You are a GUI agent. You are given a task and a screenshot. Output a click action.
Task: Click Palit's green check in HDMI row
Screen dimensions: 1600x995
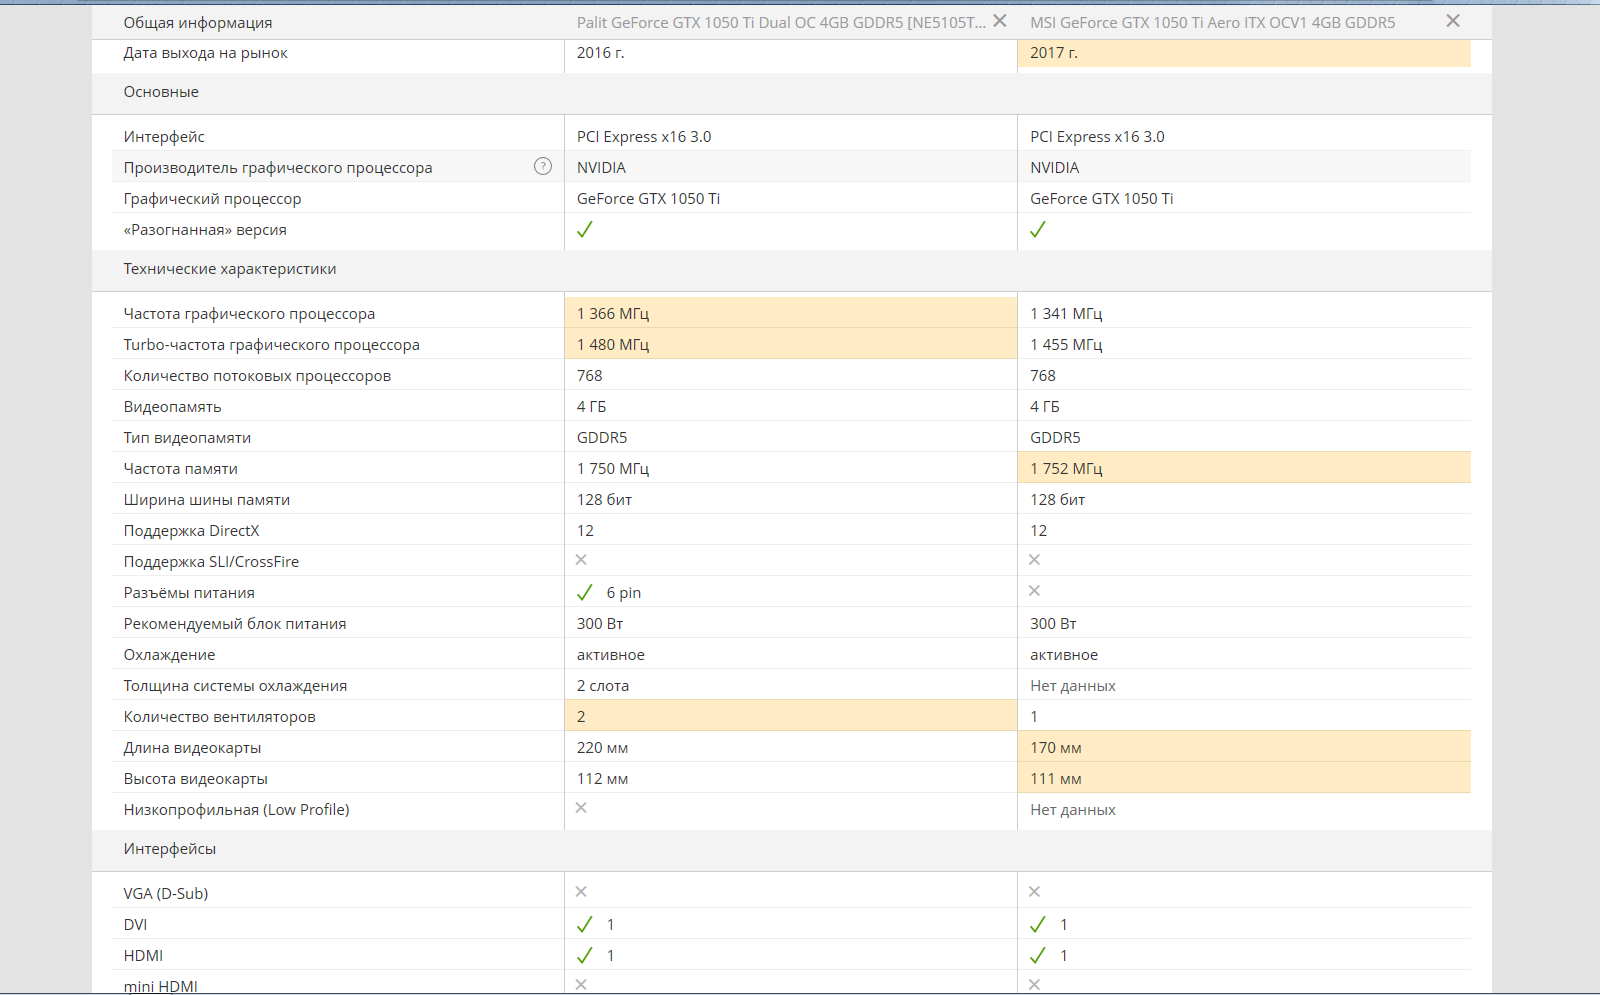point(585,955)
